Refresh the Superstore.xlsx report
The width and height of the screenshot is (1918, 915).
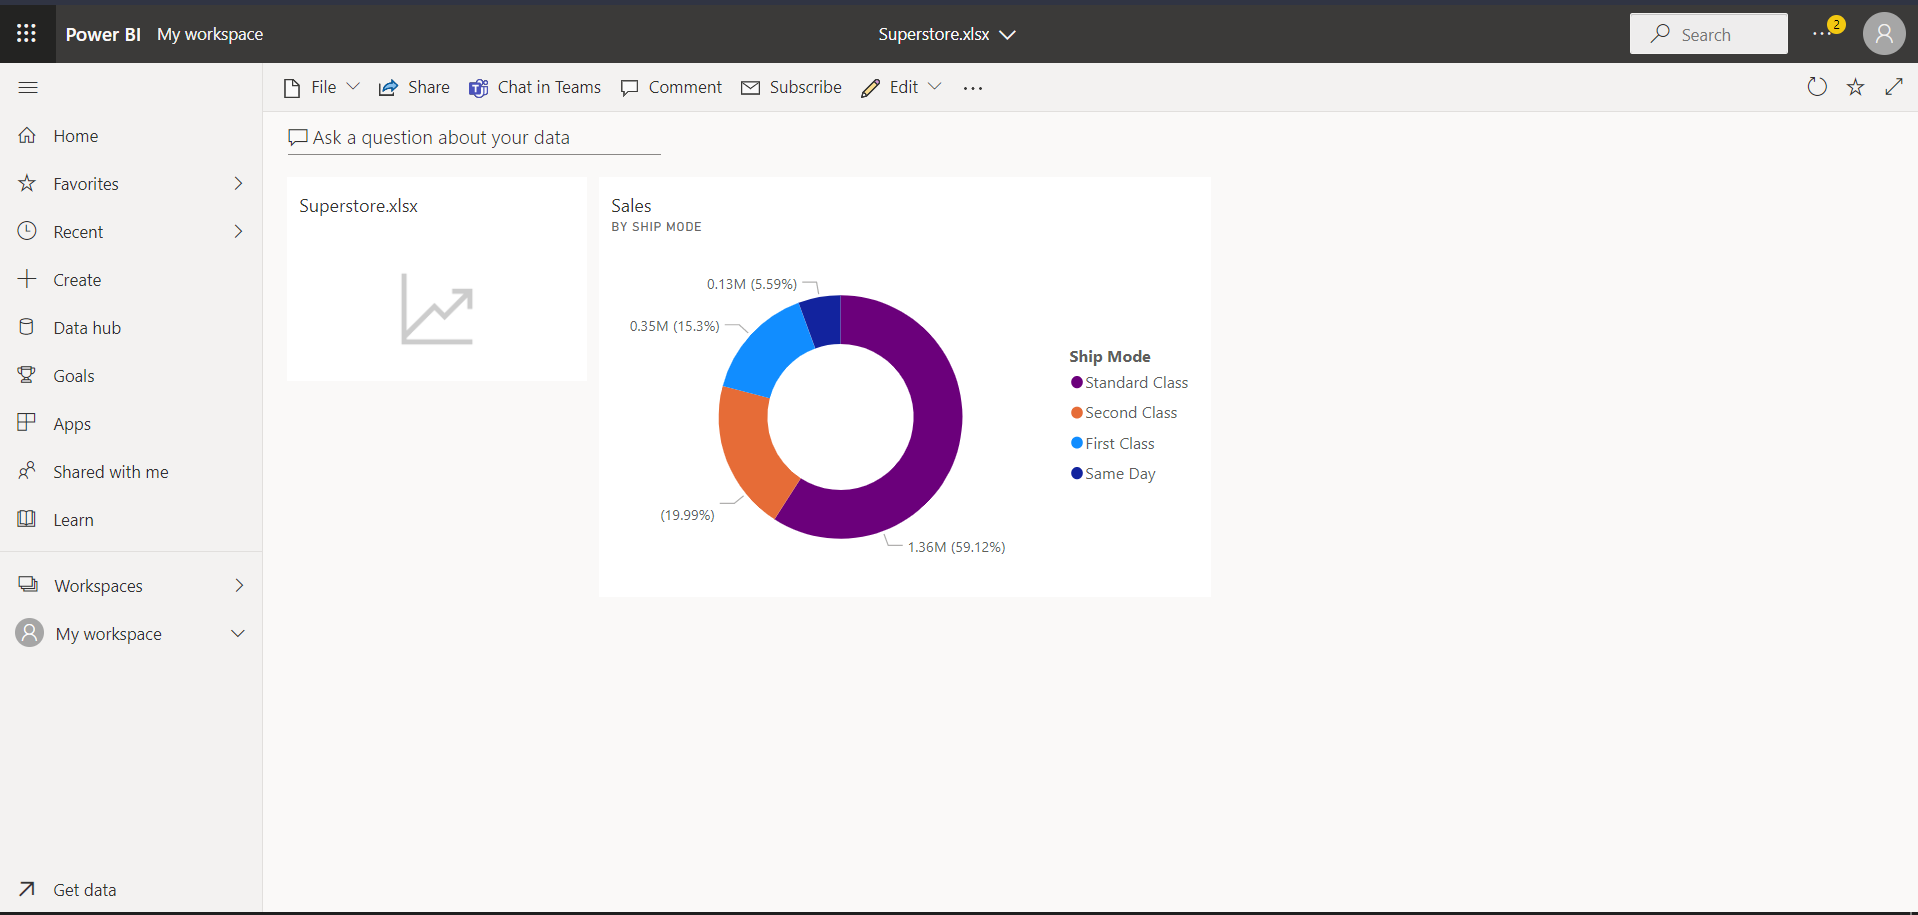[1817, 87]
